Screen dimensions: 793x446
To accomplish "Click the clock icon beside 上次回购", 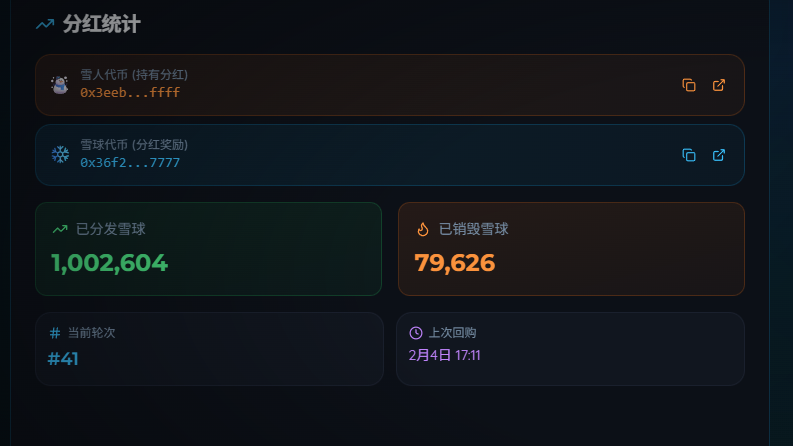I will click(416, 332).
